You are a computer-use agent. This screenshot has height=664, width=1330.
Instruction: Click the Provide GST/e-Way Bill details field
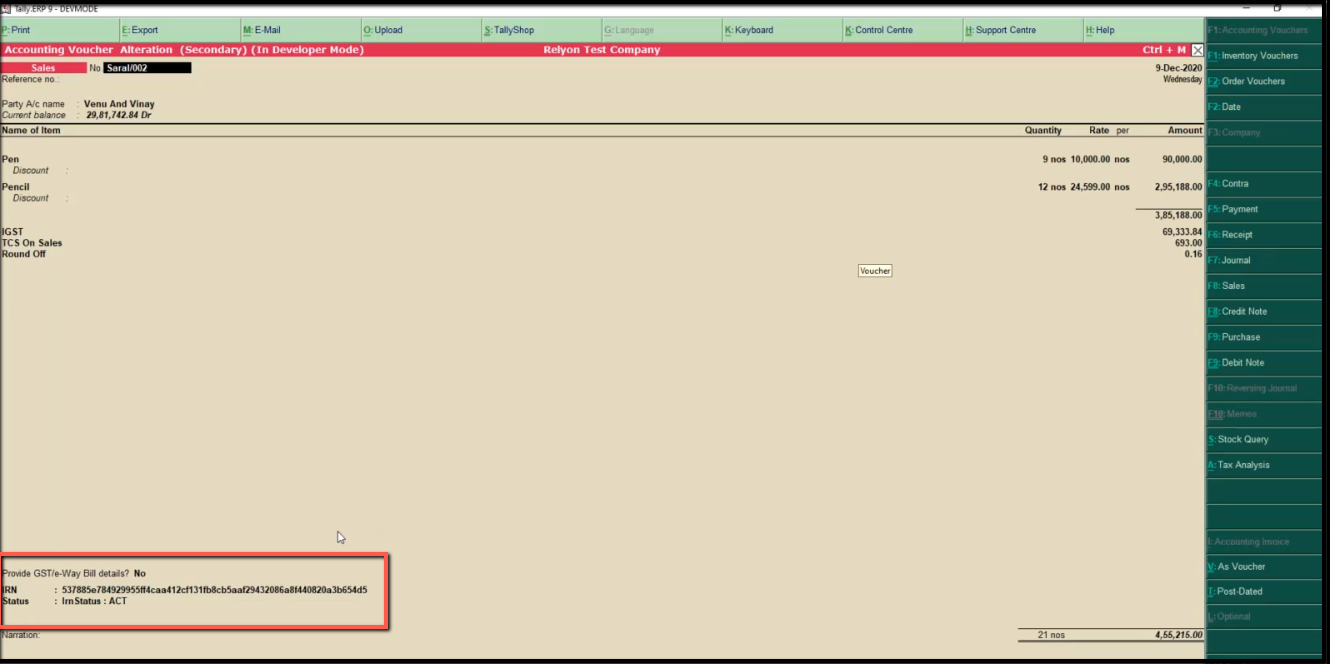point(74,574)
